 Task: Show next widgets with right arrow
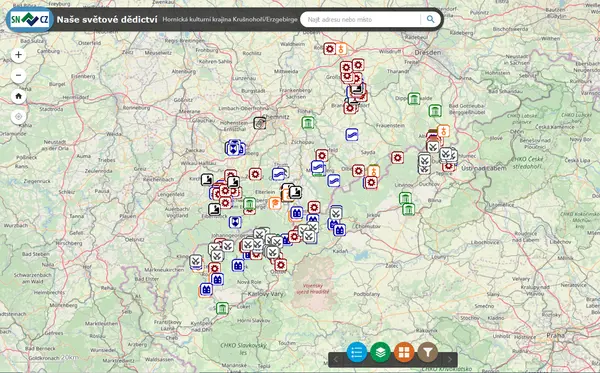click(x=450, y=359)
